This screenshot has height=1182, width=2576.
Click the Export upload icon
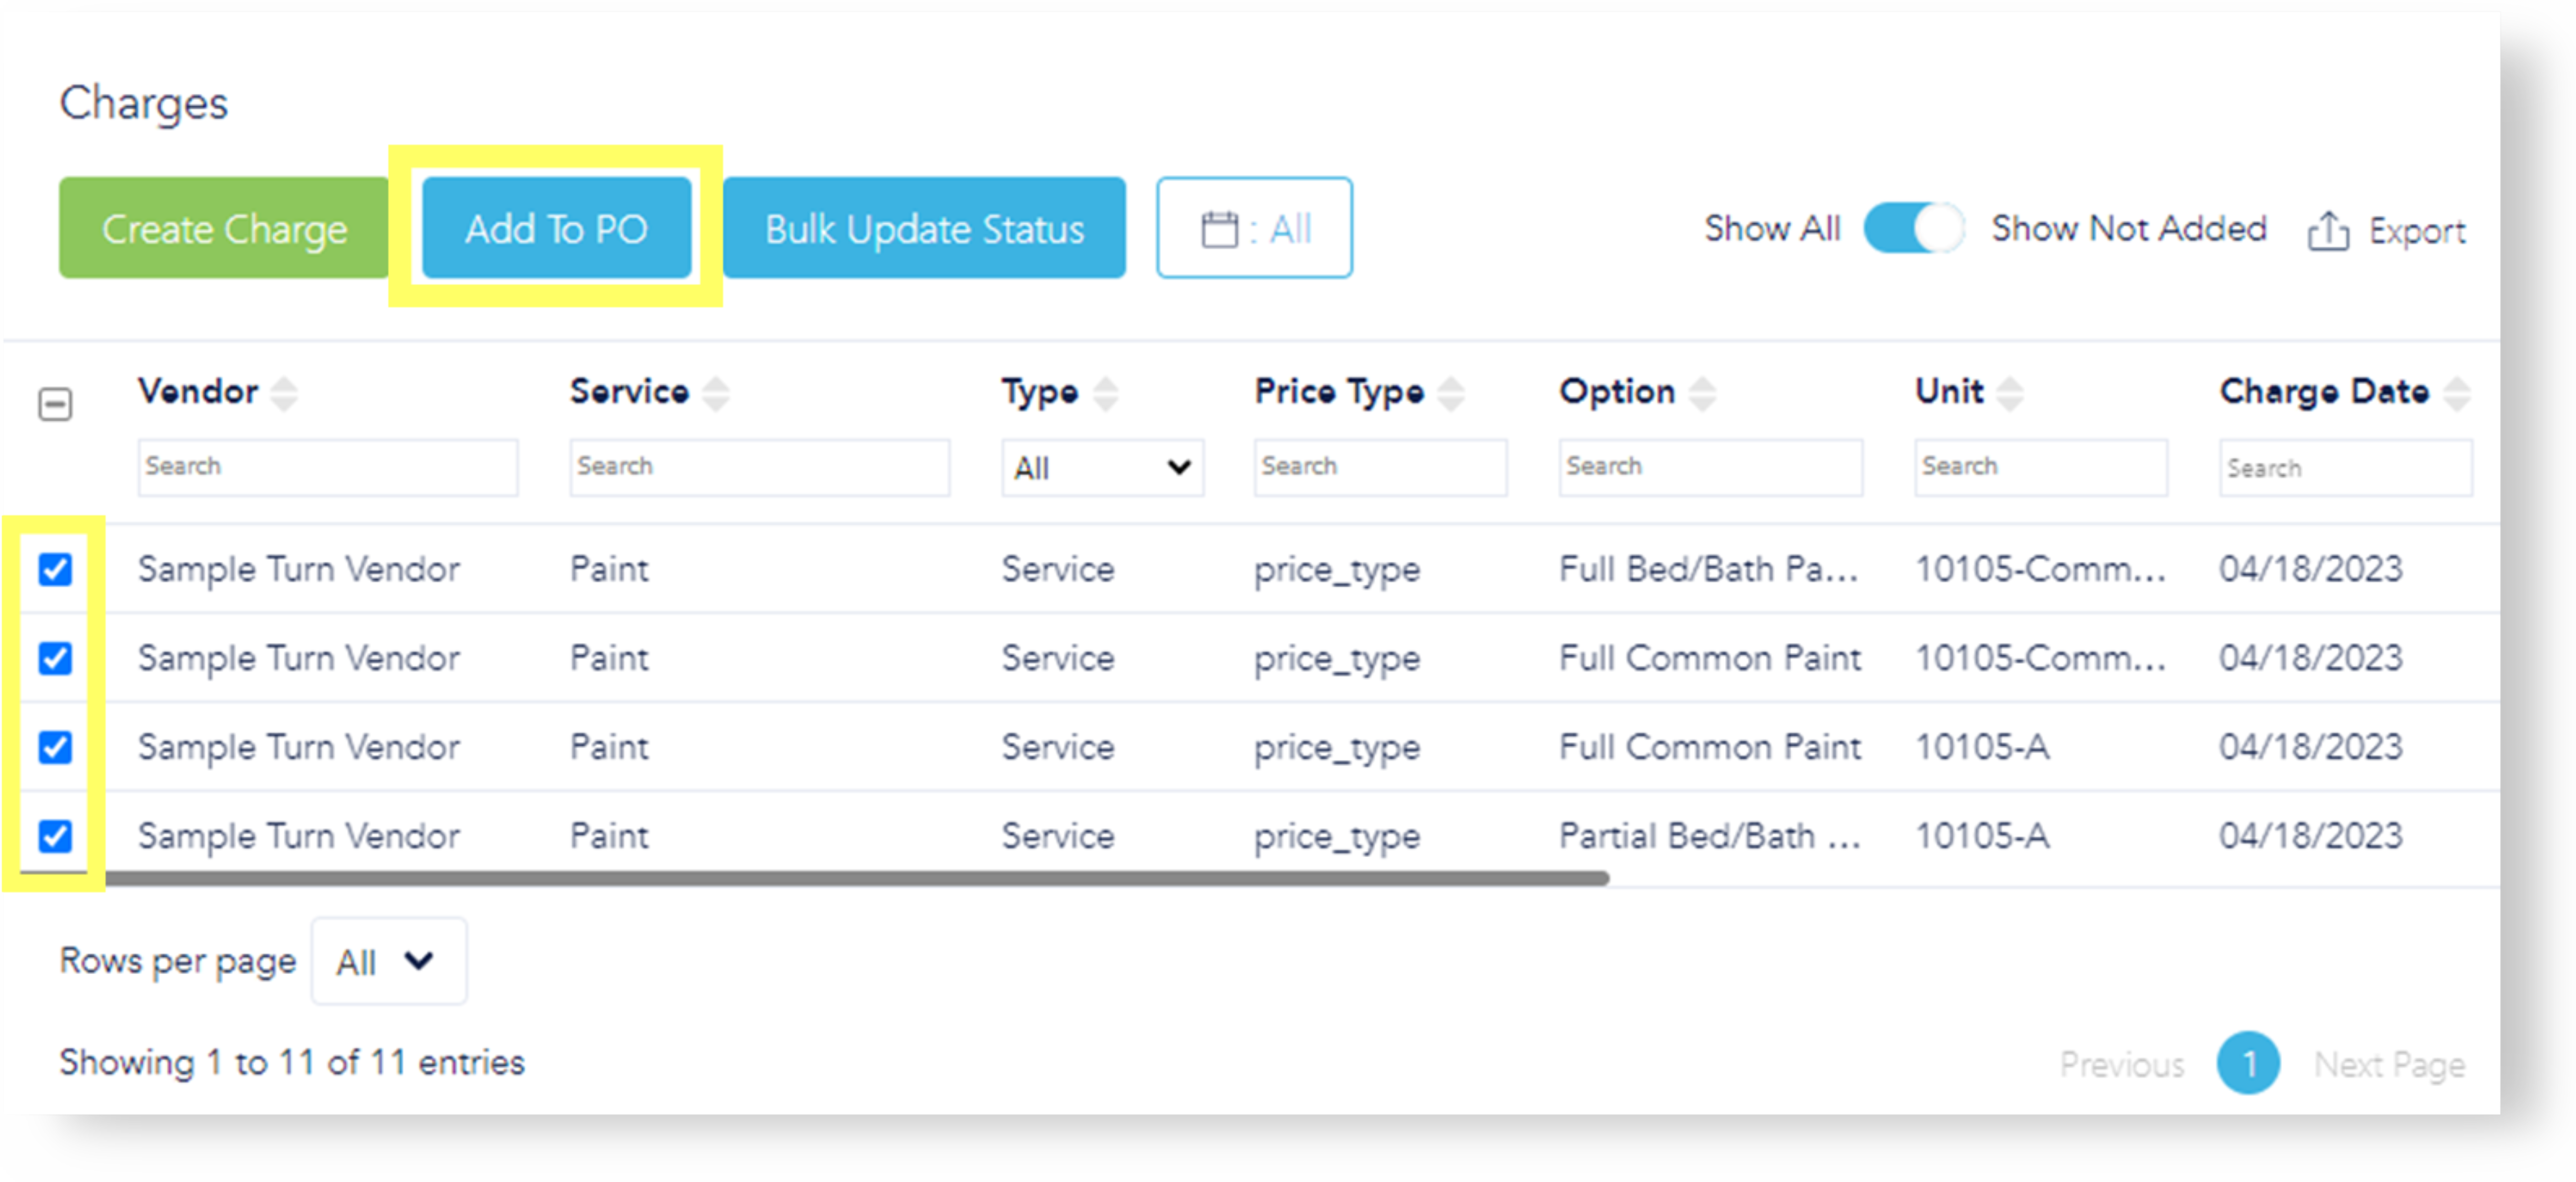click(2327, 231)
